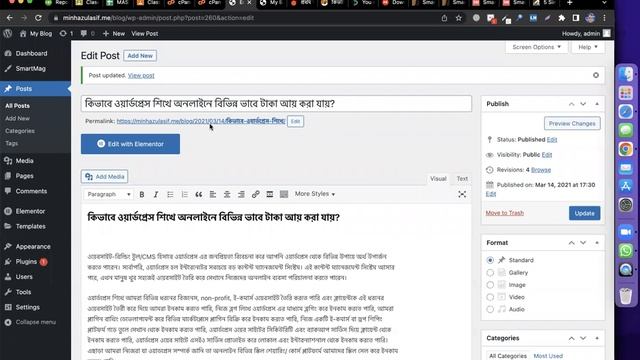Click the Update button
This screenshot has height=360, width=640.
[584, 213]
